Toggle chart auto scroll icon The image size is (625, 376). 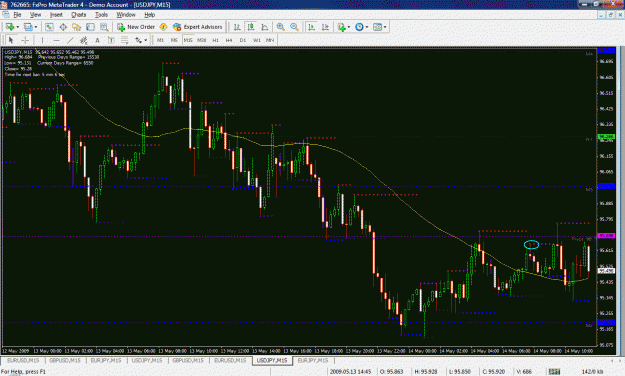[312, 27]
